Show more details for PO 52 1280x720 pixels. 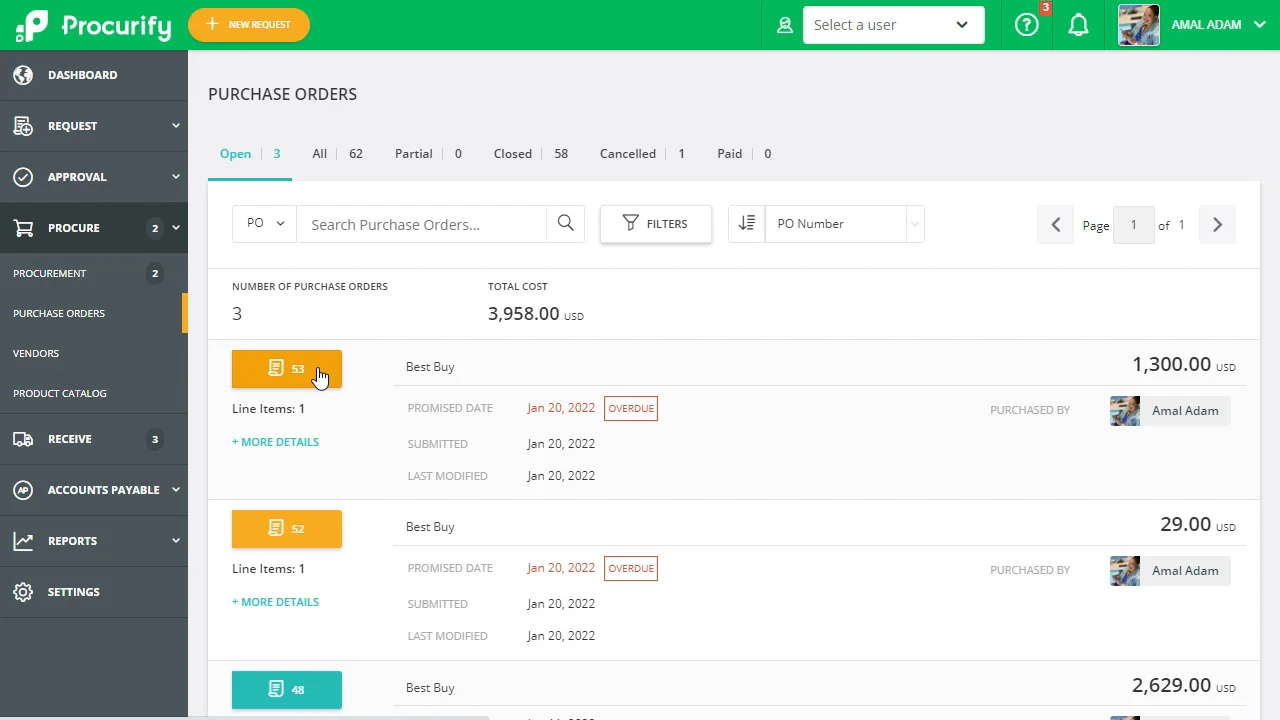pyautogui.click(x=275, y=602)
